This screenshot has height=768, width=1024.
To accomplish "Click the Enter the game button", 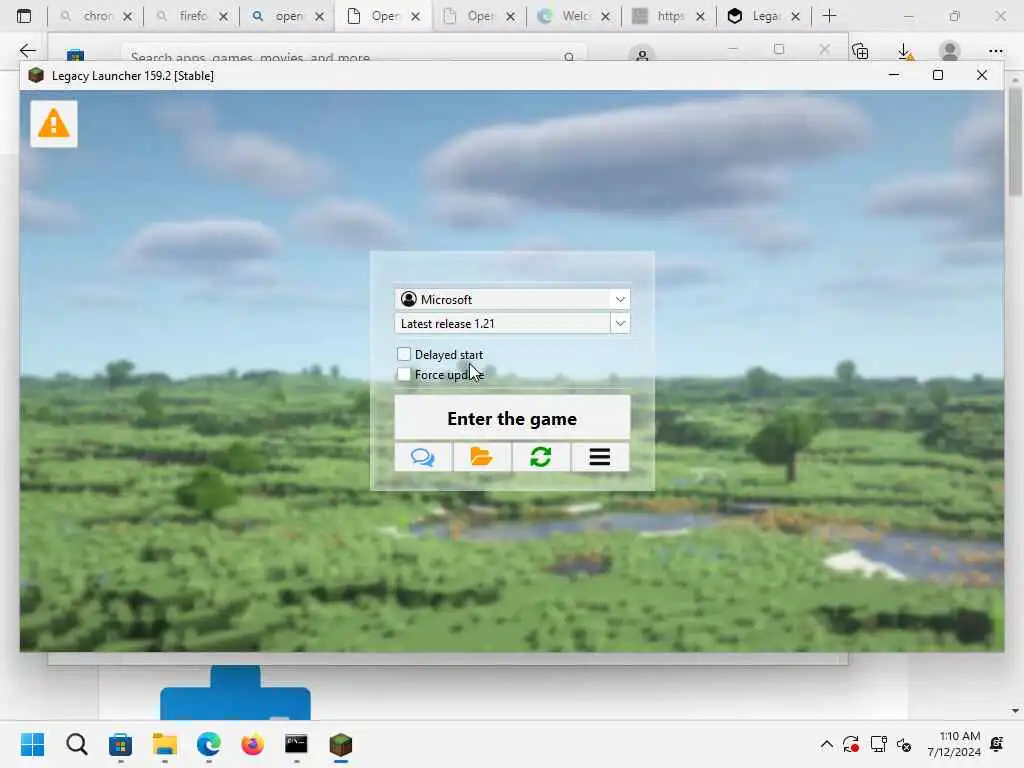I will click(513, 417).
